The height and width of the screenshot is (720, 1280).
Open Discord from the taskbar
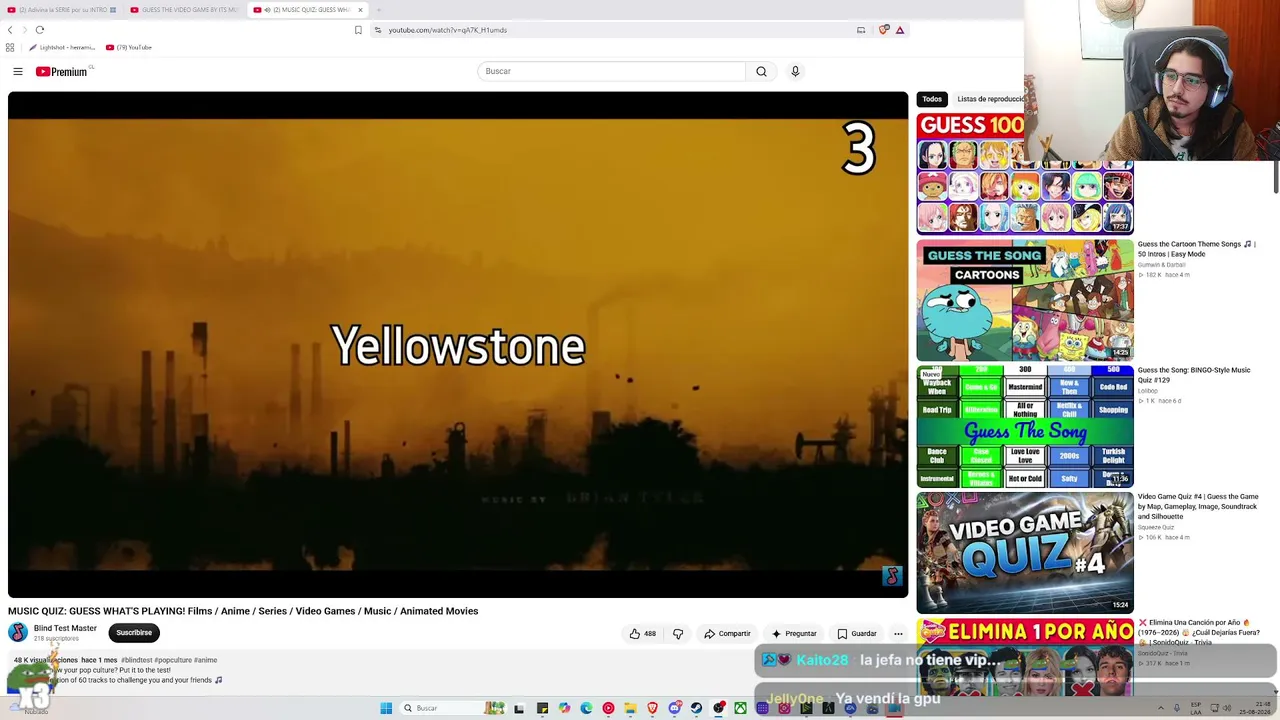674,708
